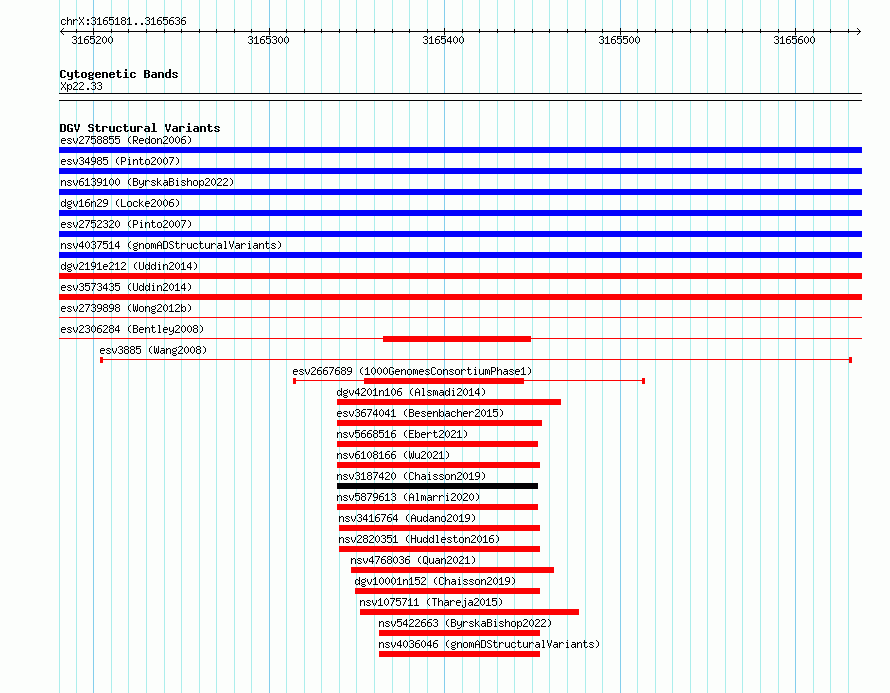
Task: Open esv3573435 (Uddin2014) label
Action: (x=126, y=287)
